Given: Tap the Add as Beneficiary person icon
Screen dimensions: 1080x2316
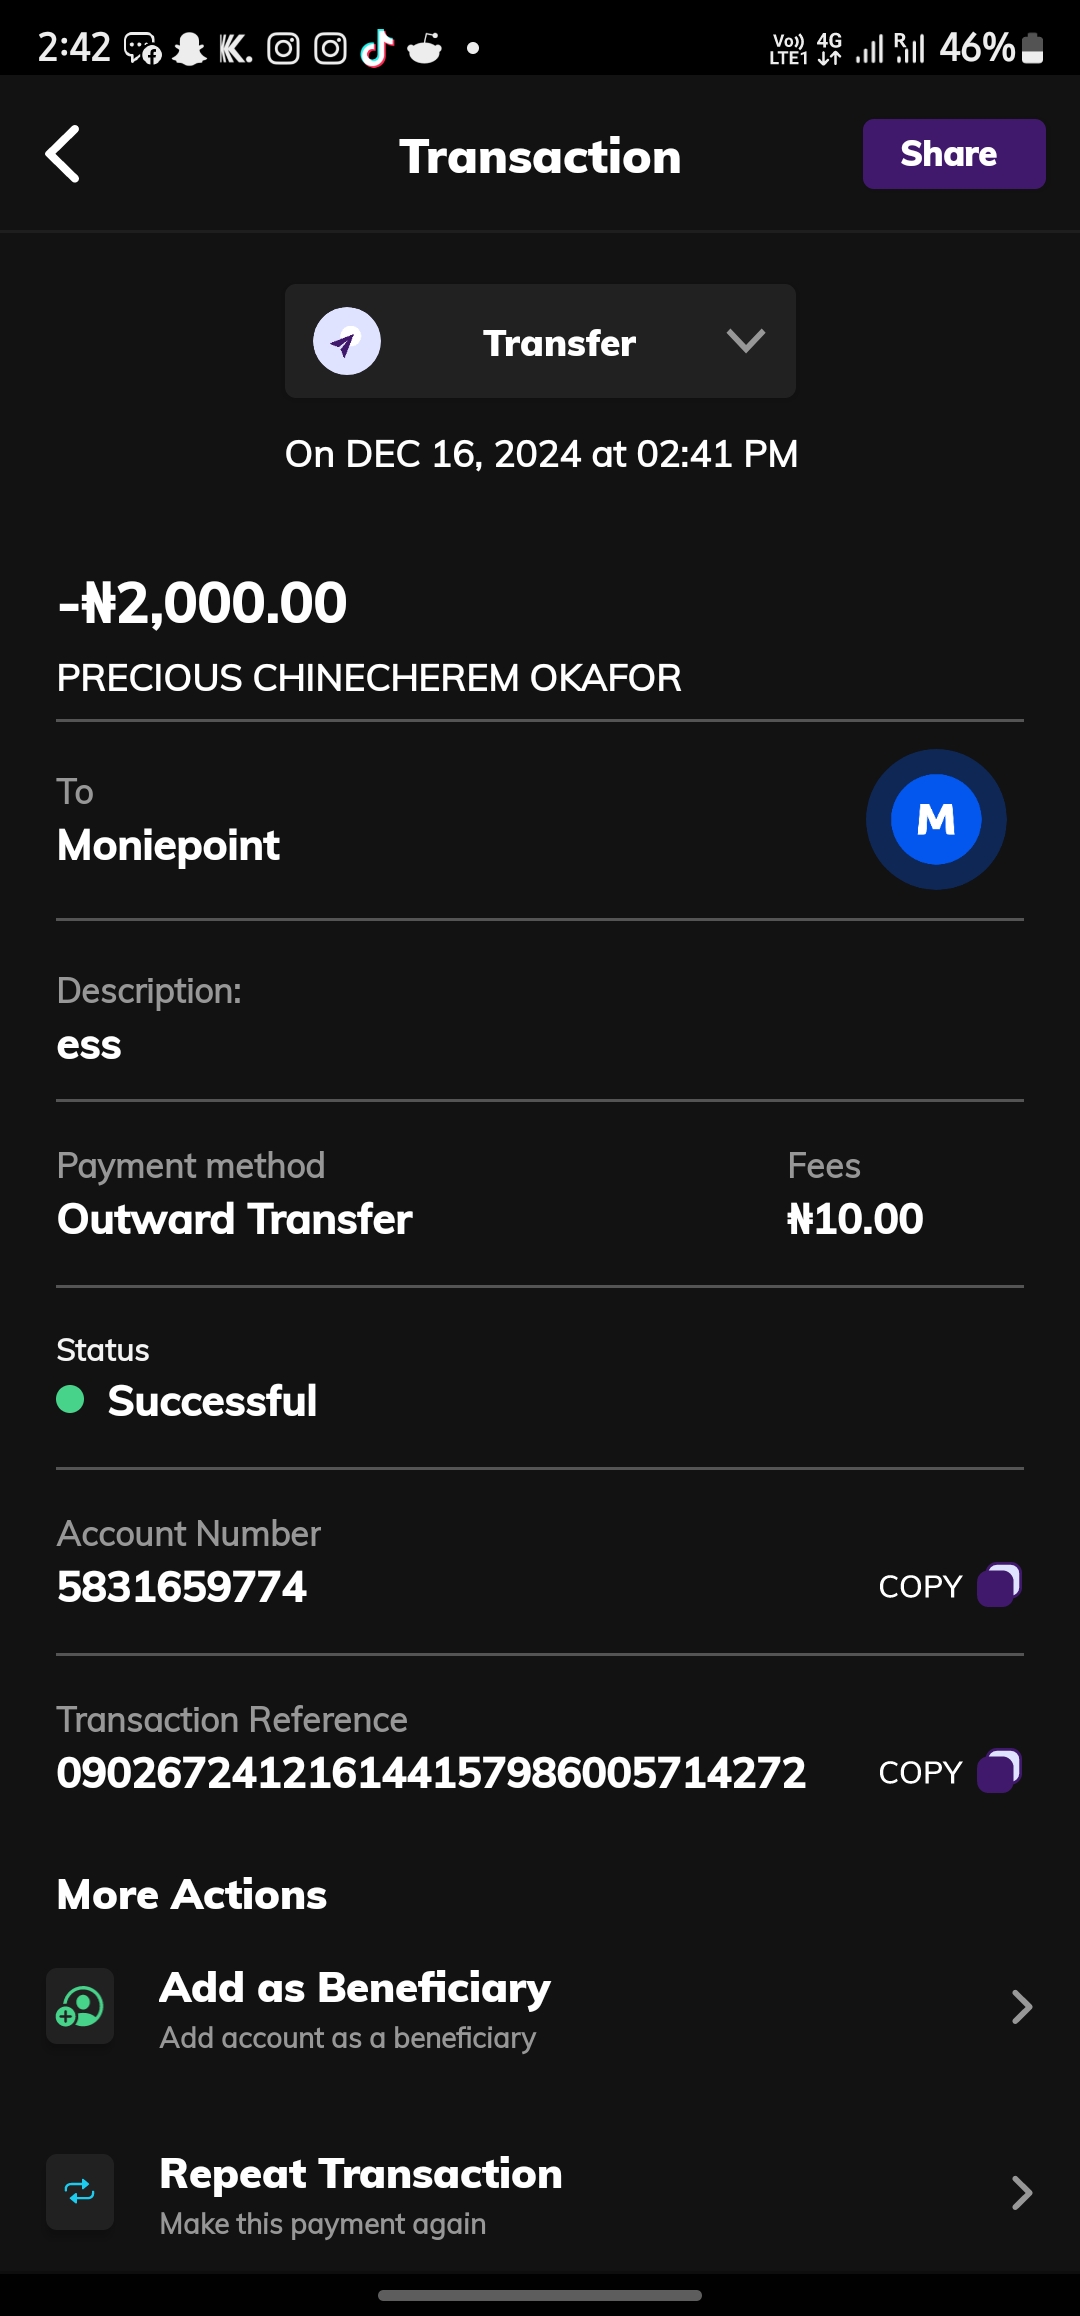Looking at the screenshot, I should point(80,2006).
